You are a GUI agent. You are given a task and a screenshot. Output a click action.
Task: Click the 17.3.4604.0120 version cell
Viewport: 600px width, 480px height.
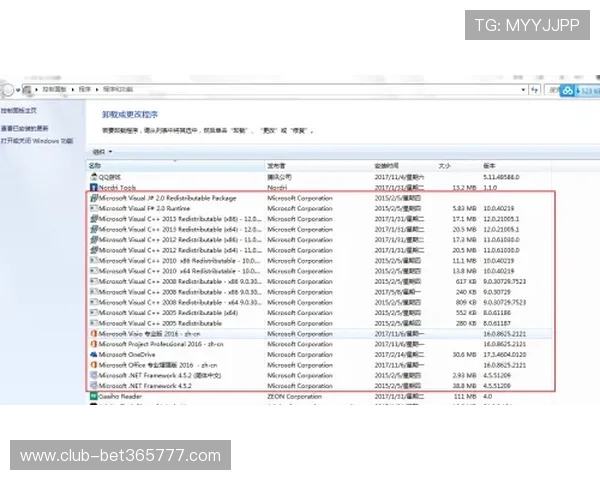click(x=504, y=354)
